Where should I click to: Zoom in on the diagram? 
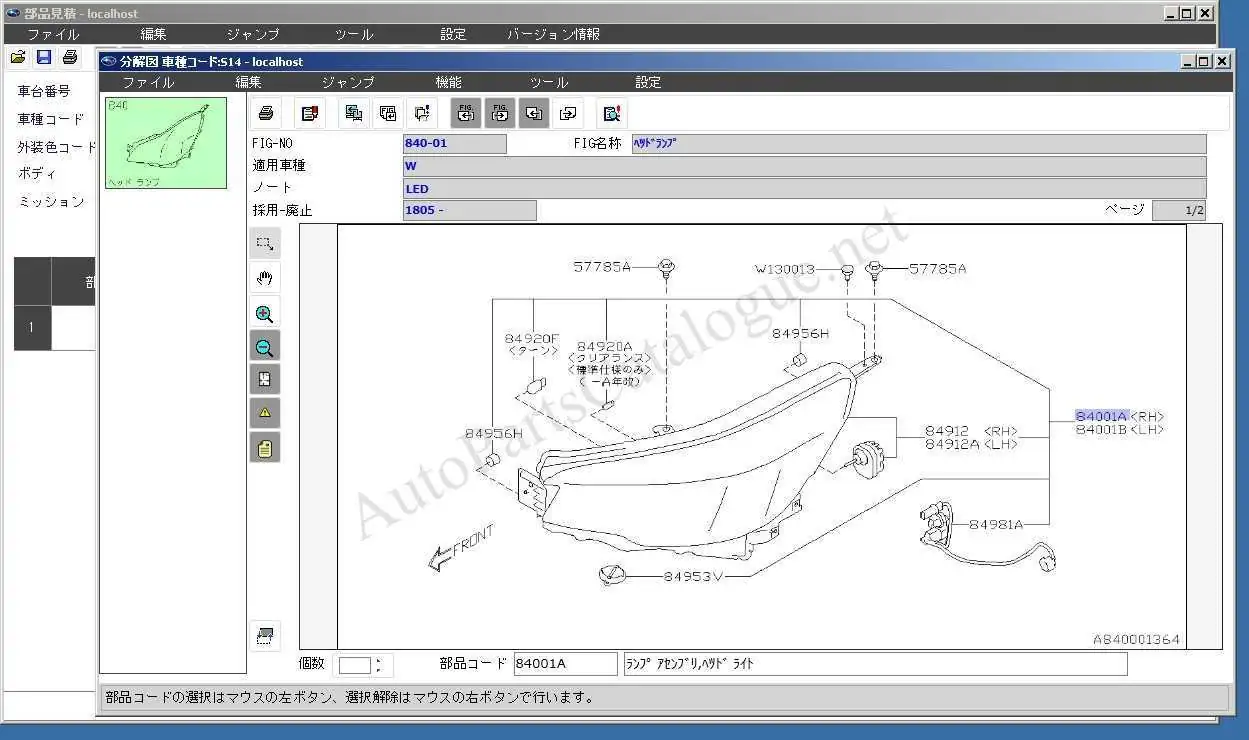coord(265,313)
